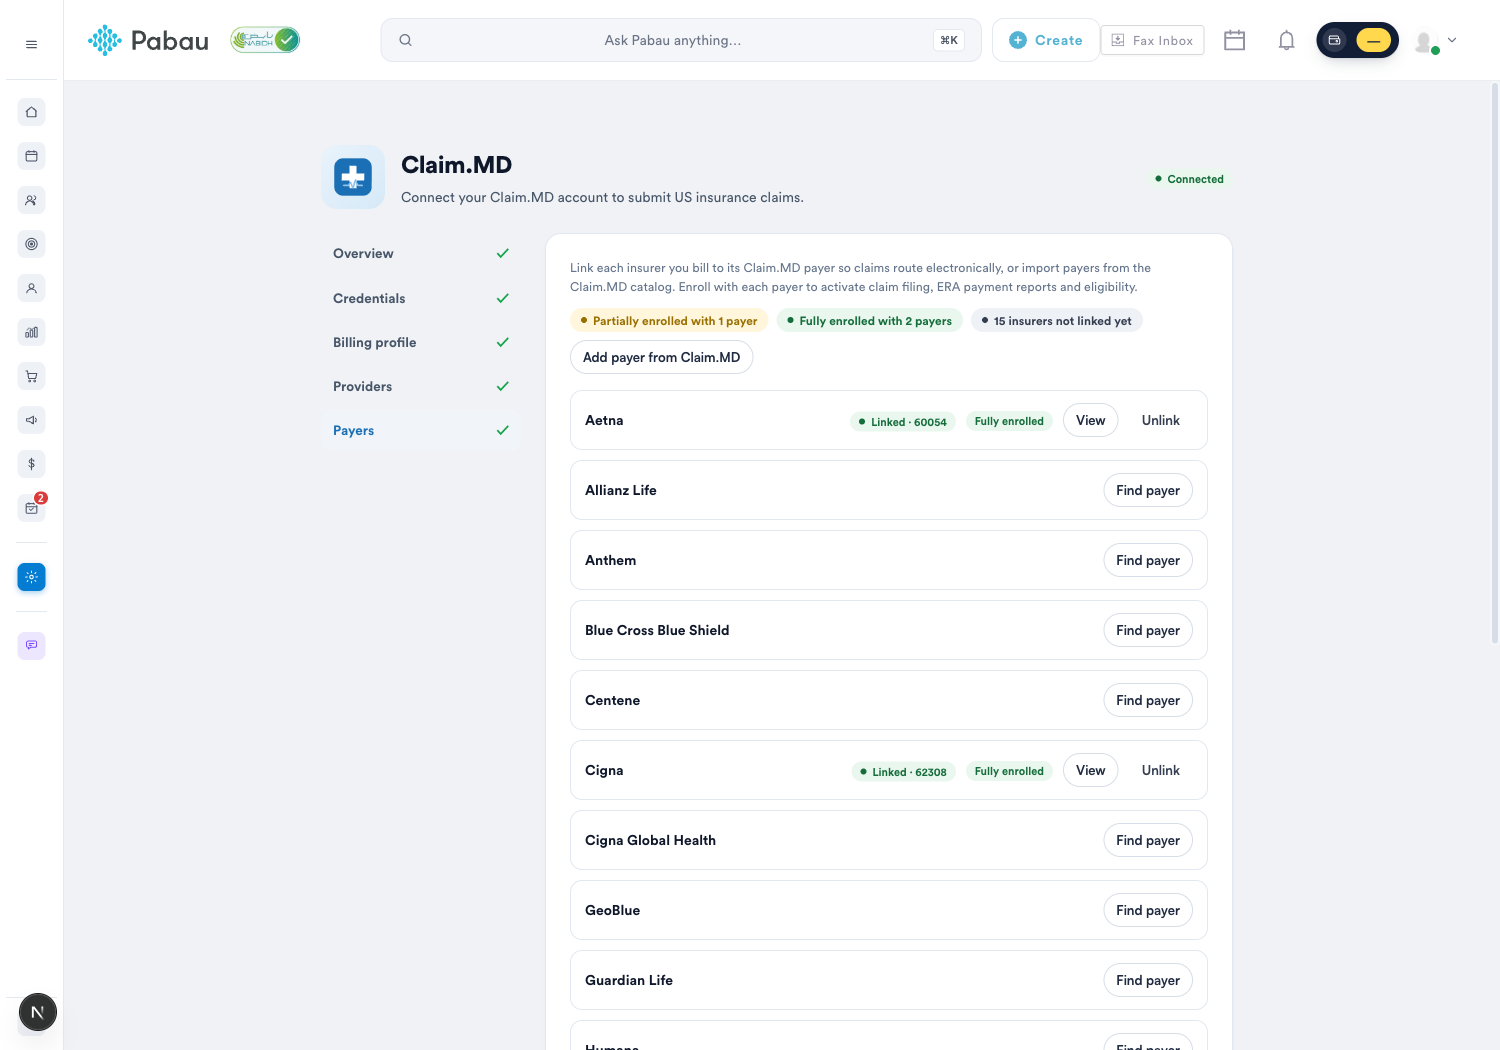Open the staff person icon in sidebar
The width and height of the screenshot is (1500, 1050).
31,288
